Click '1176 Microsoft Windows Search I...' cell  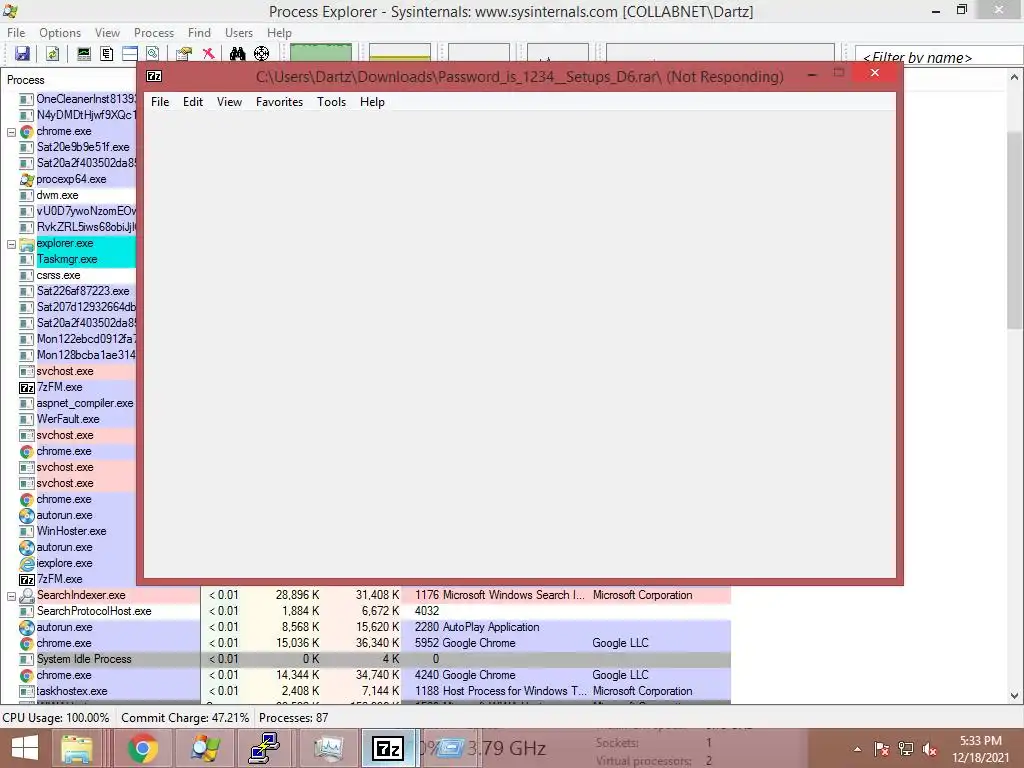coord(500,596)
